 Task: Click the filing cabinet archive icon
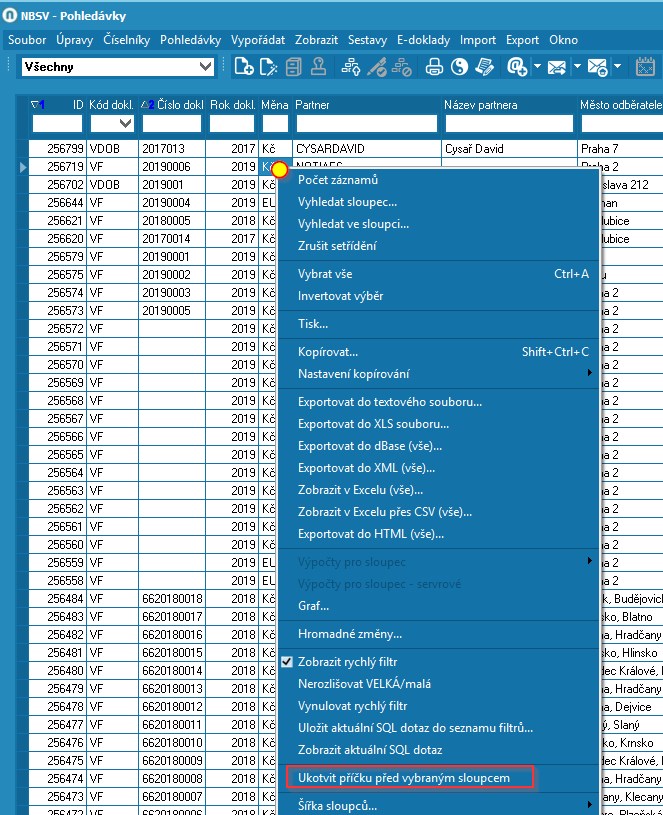[x=294, y=67]
